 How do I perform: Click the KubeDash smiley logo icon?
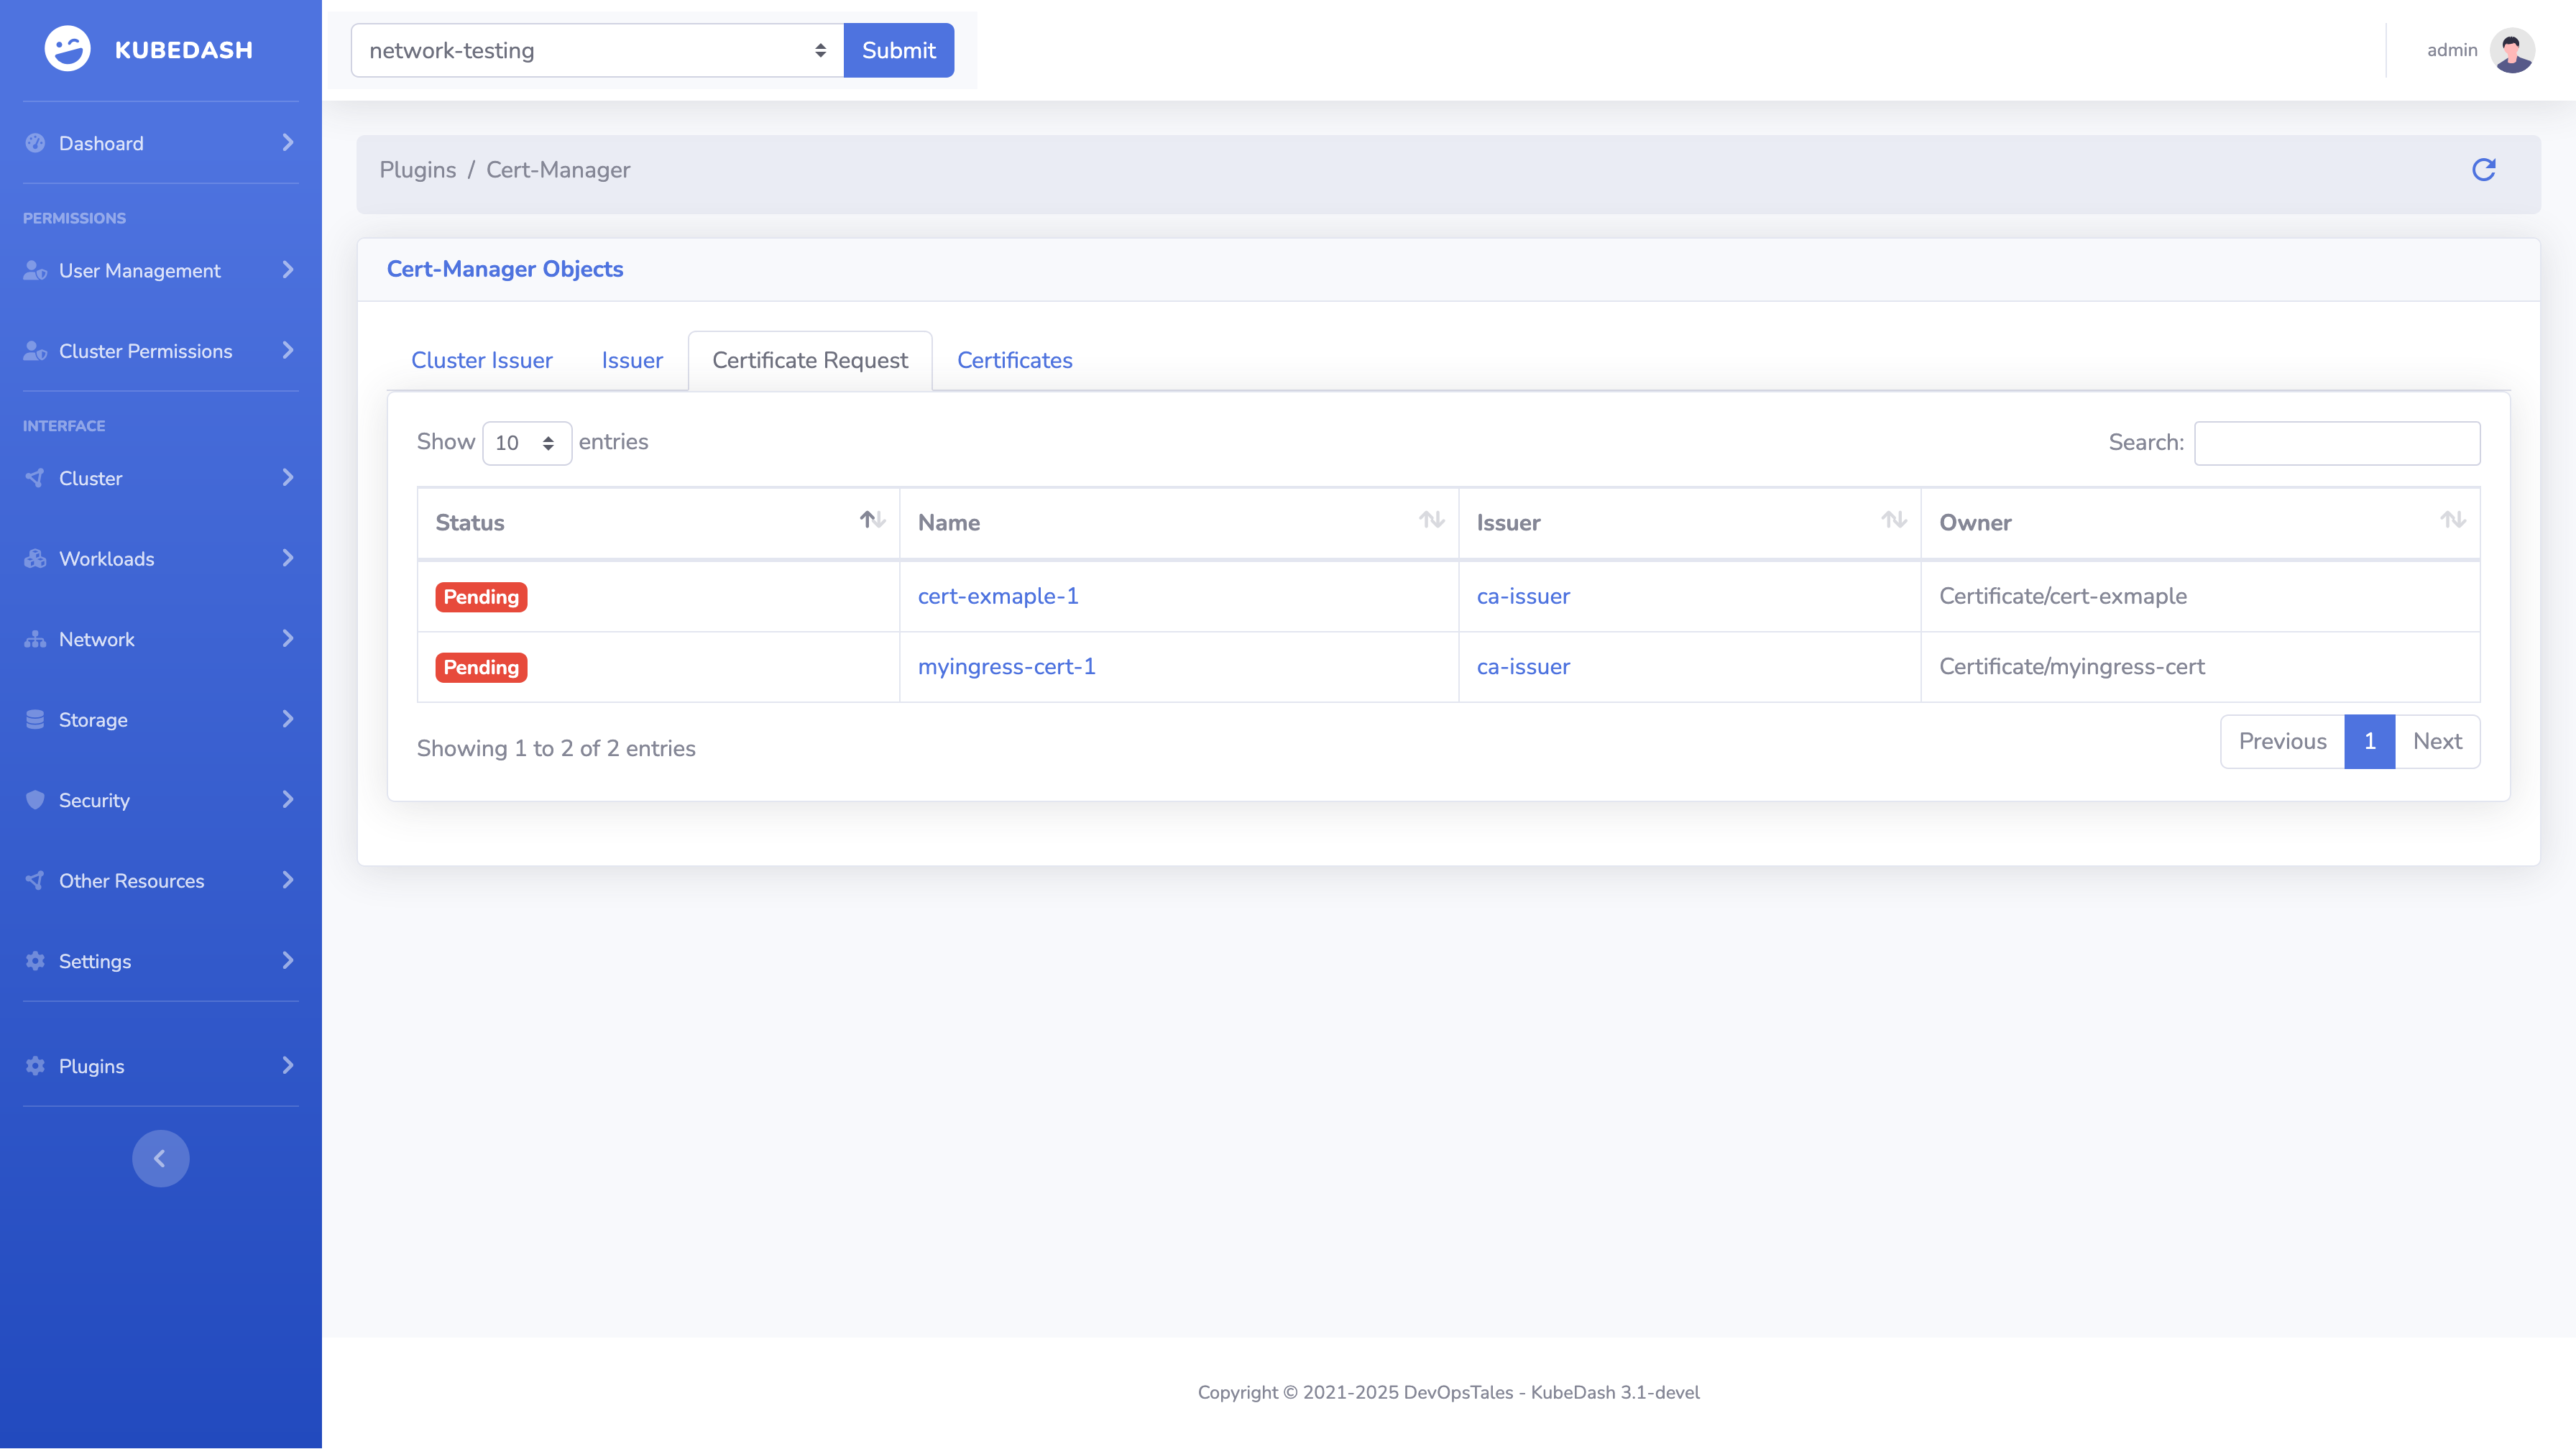point(67,49)
